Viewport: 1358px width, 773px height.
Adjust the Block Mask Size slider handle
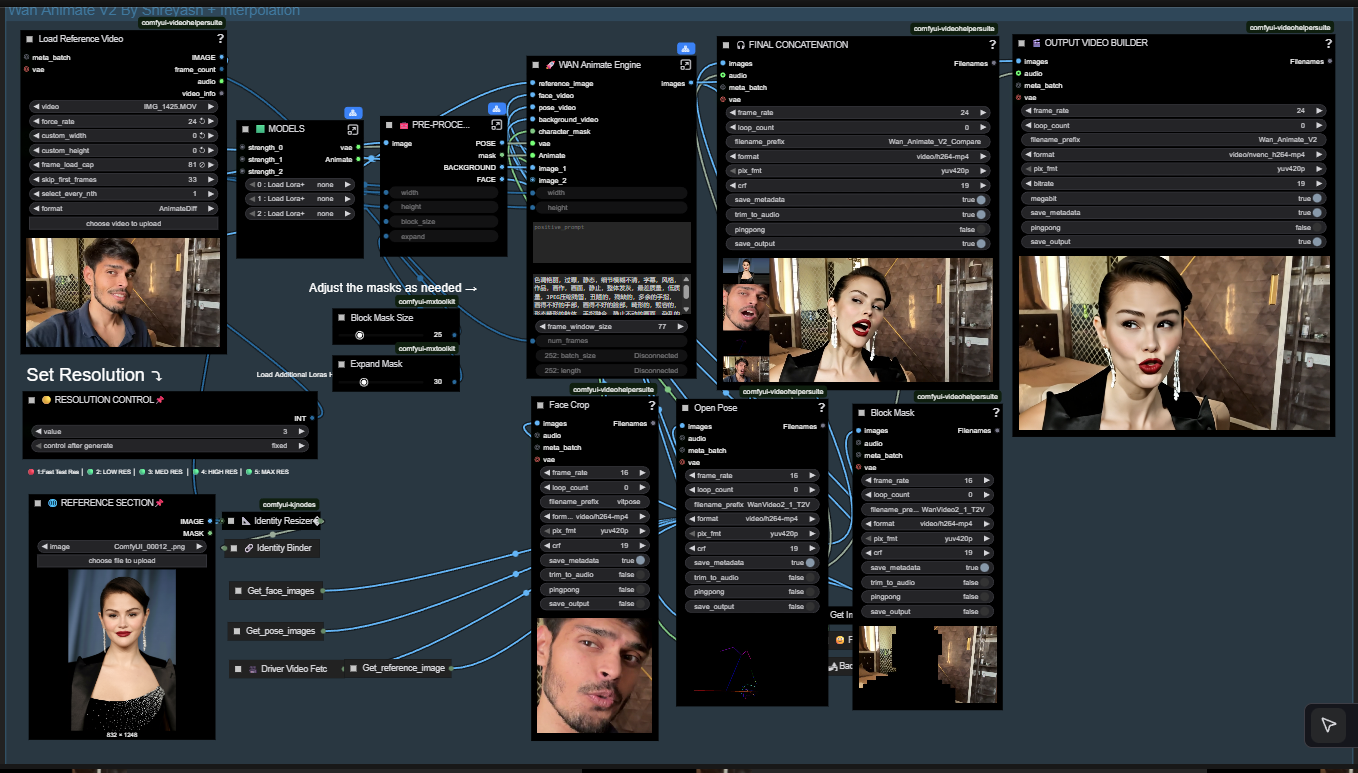tap(360, 335)
